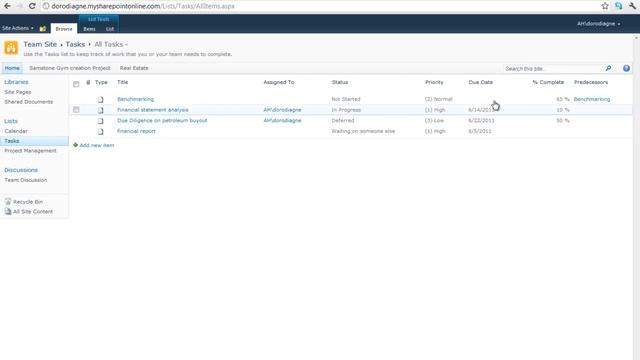Click the Search this site field

(552, 69)
